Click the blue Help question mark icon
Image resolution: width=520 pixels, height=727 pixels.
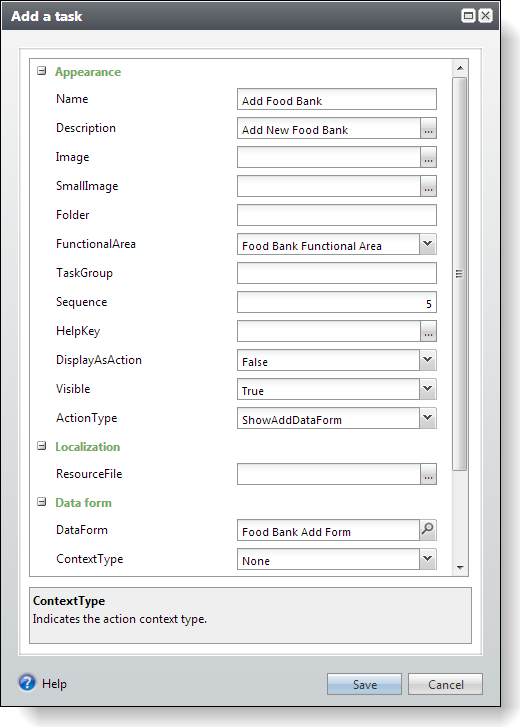pyautogui.click(x=27, y=682)
